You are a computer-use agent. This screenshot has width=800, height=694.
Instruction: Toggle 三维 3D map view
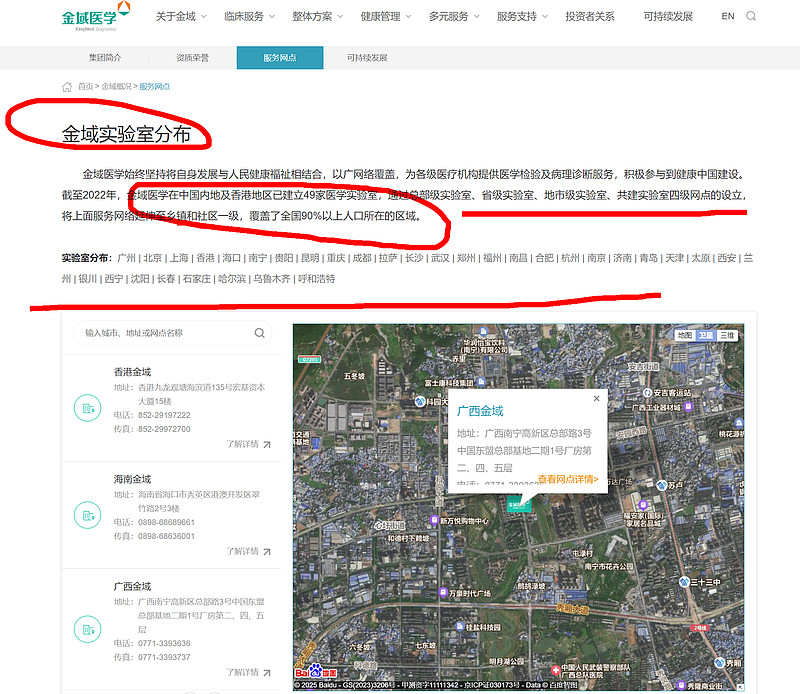[727, 334]
